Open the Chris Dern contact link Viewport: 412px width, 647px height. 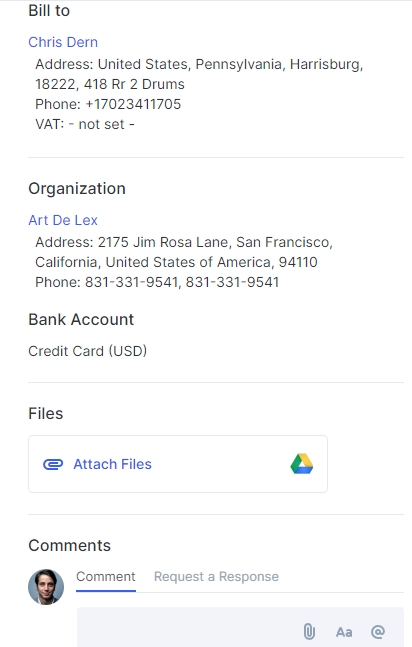(x=63, y=42)
